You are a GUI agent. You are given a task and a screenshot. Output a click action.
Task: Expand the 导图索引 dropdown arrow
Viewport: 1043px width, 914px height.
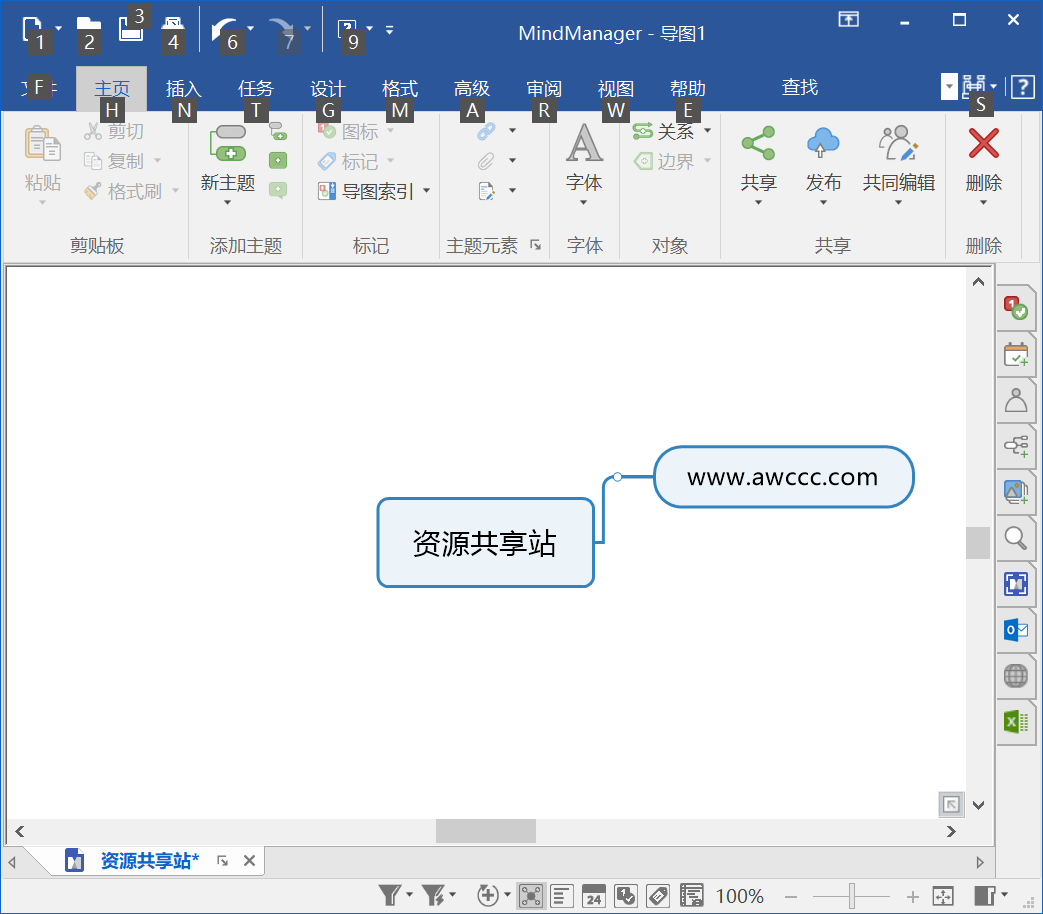pos(426,192)
